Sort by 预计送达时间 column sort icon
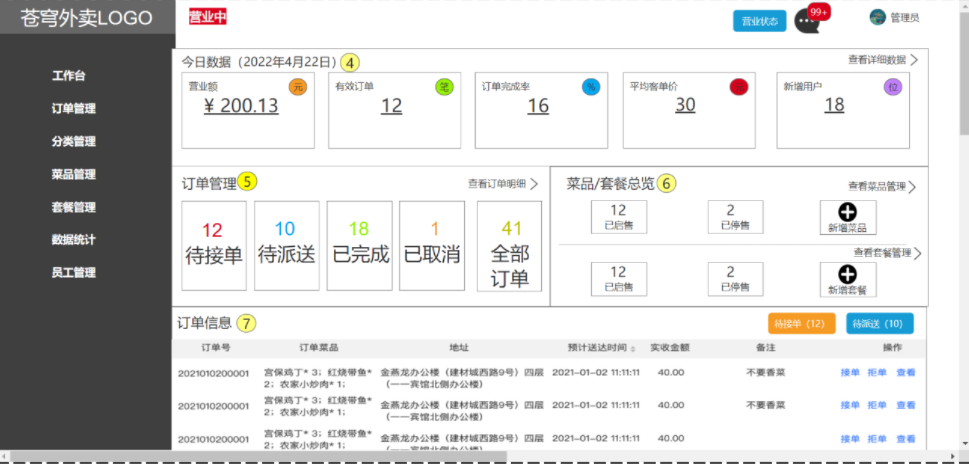 point(632,349)
